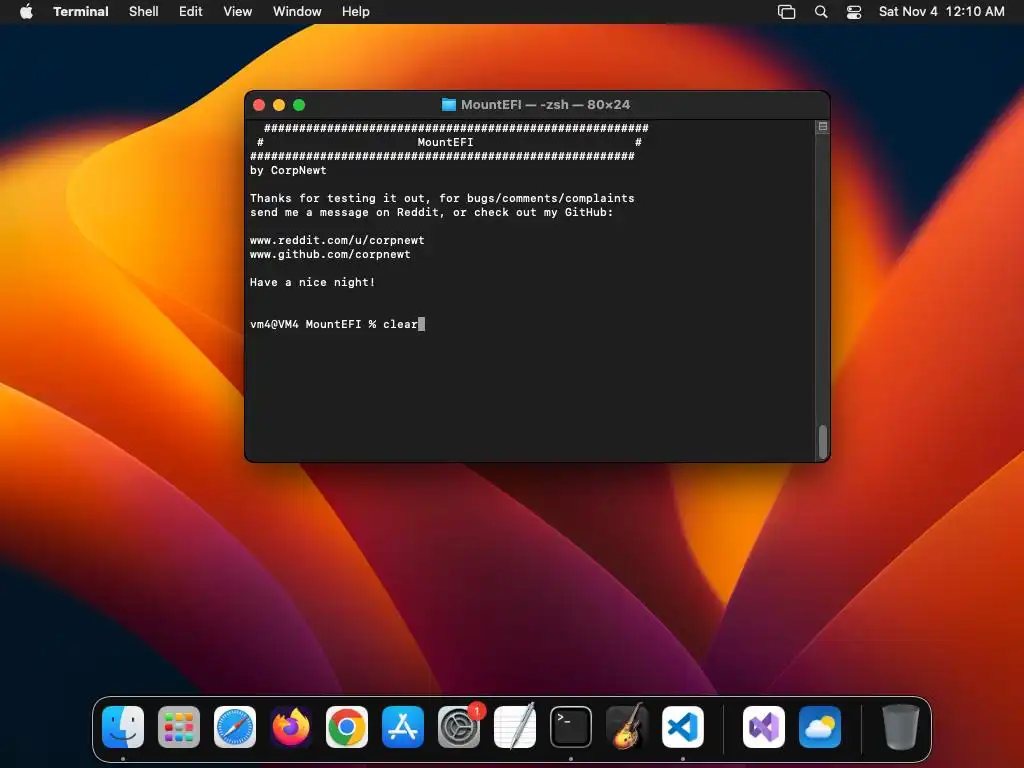Open System Settings with notification badge
Screen dimensions: 1024x768
click(x=459, y=727)
